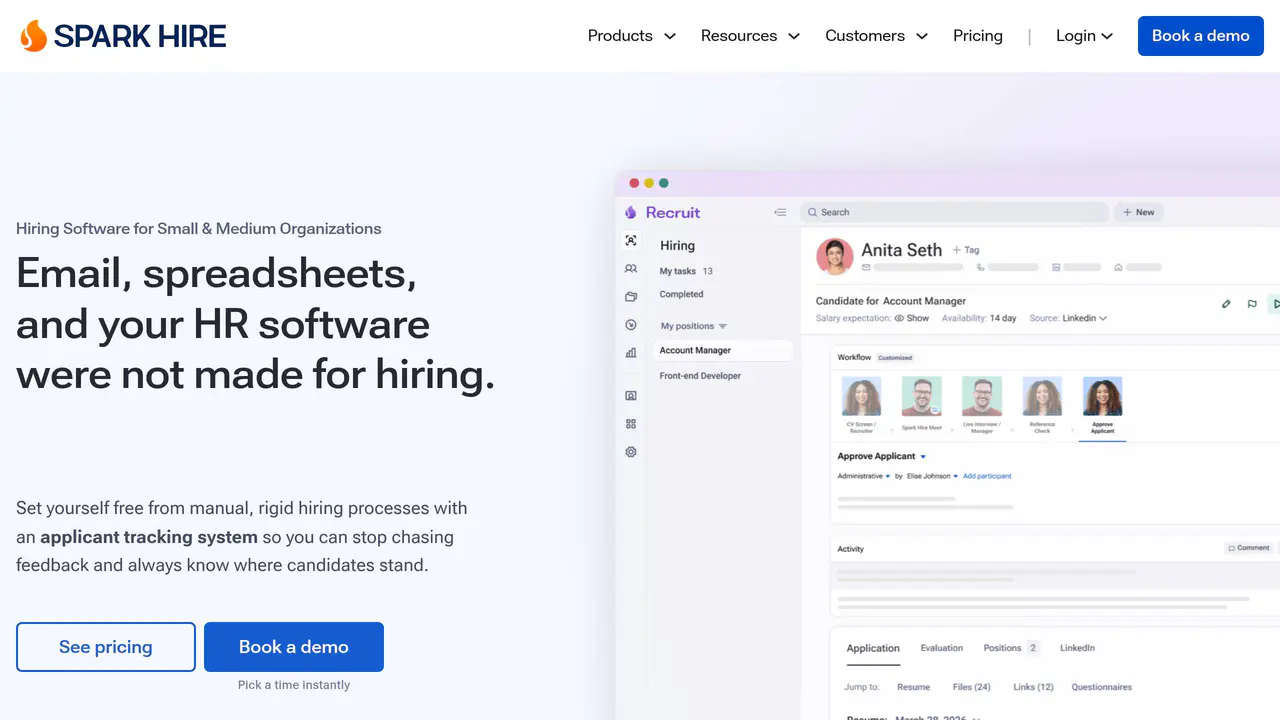Viewport: 1280px width, 720px height.
Task: Expand the Products menu
Action: pos(632,36)
